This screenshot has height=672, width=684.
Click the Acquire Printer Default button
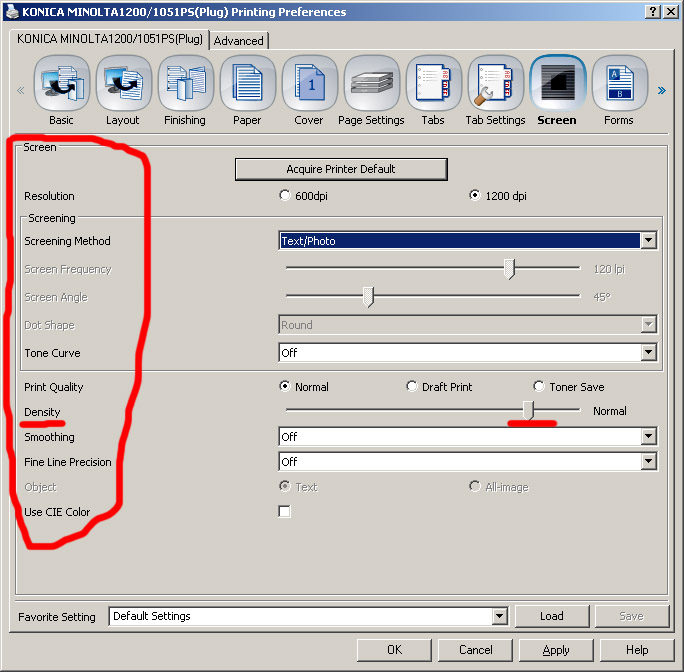(341, 169)
